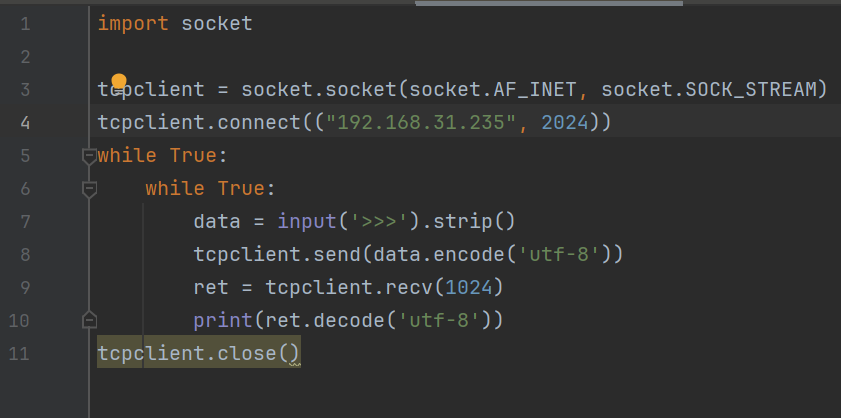841x418 pixels.
Task: Click the horizontal scrollbar at top of editor
Action: pos(549,3)
